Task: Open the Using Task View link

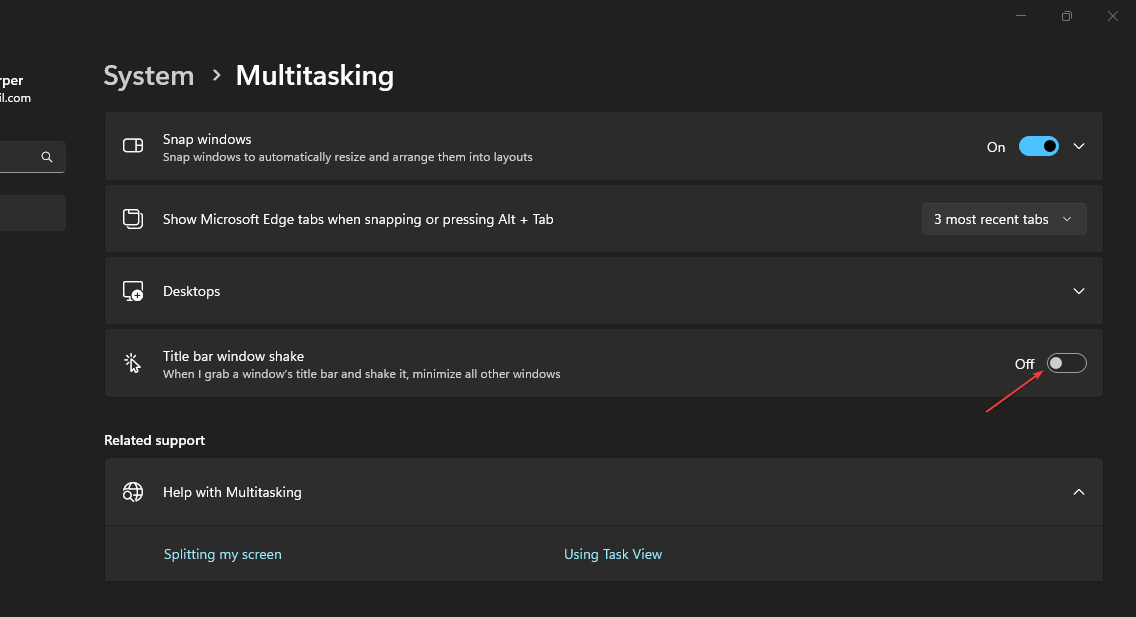Action: 613,554
